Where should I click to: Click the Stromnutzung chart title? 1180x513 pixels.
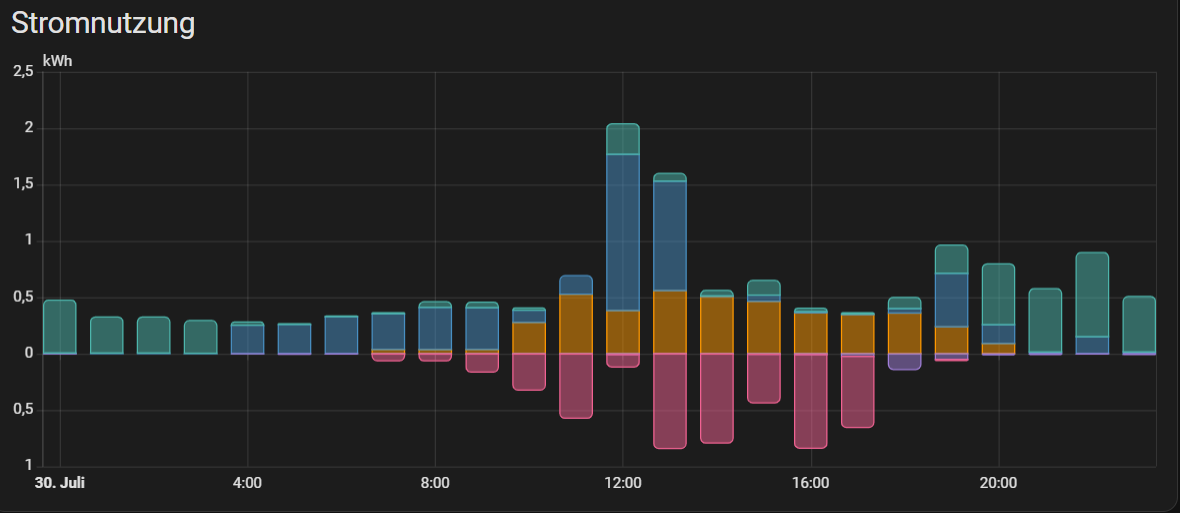click(x=103, y=23)
